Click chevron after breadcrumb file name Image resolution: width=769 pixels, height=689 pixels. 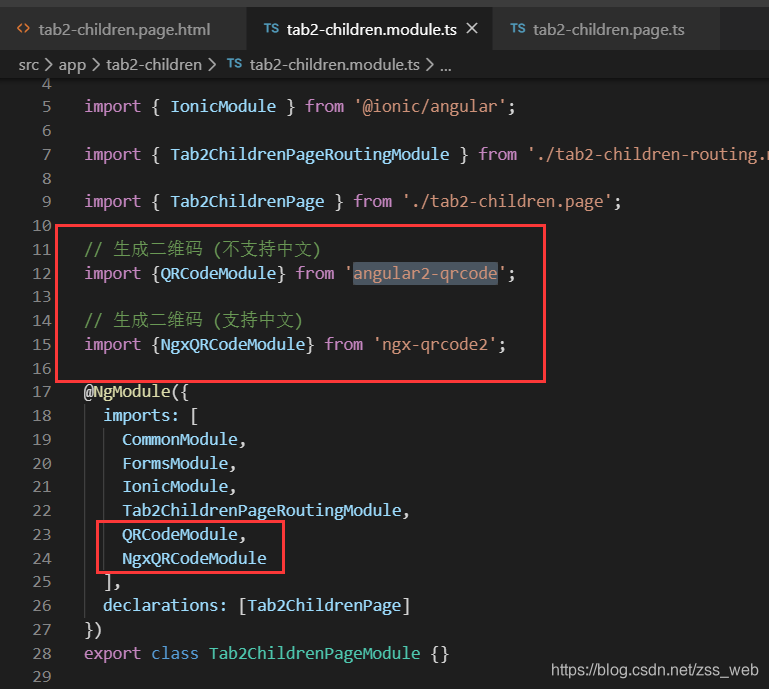pos(430,65)
